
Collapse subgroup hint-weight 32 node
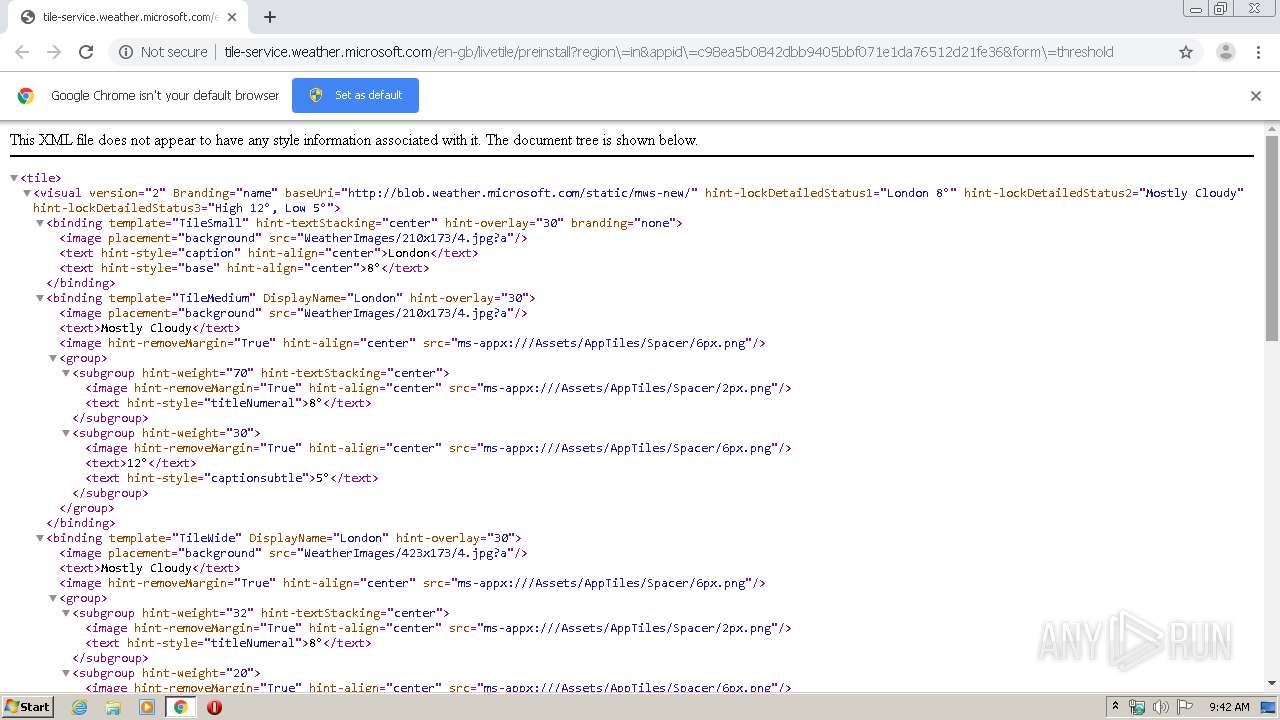click(x=66, y=613)
